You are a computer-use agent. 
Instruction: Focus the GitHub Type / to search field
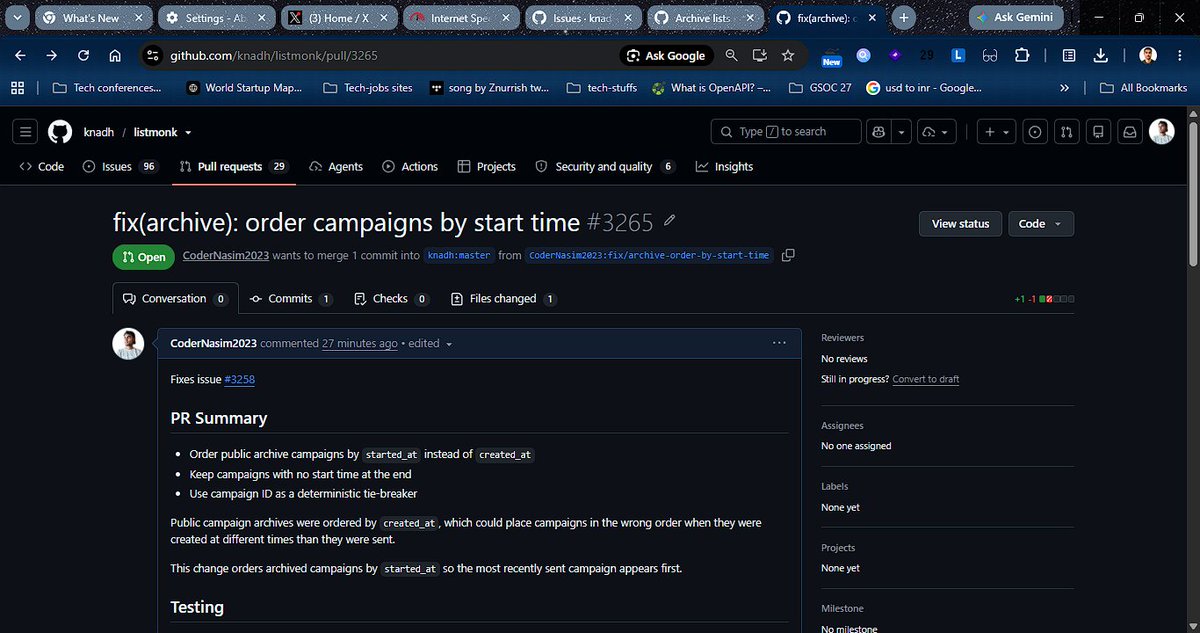coord(786,132)
